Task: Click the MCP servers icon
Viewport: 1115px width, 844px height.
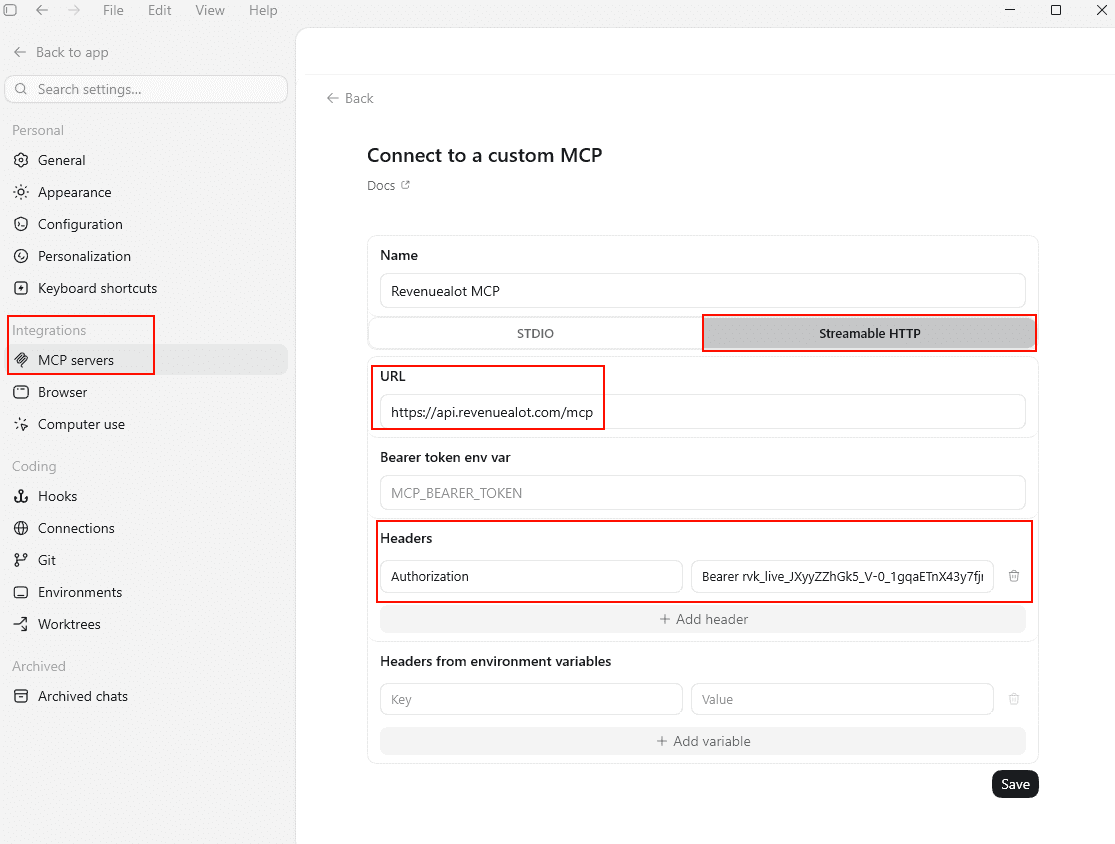Action: point(21,360)
